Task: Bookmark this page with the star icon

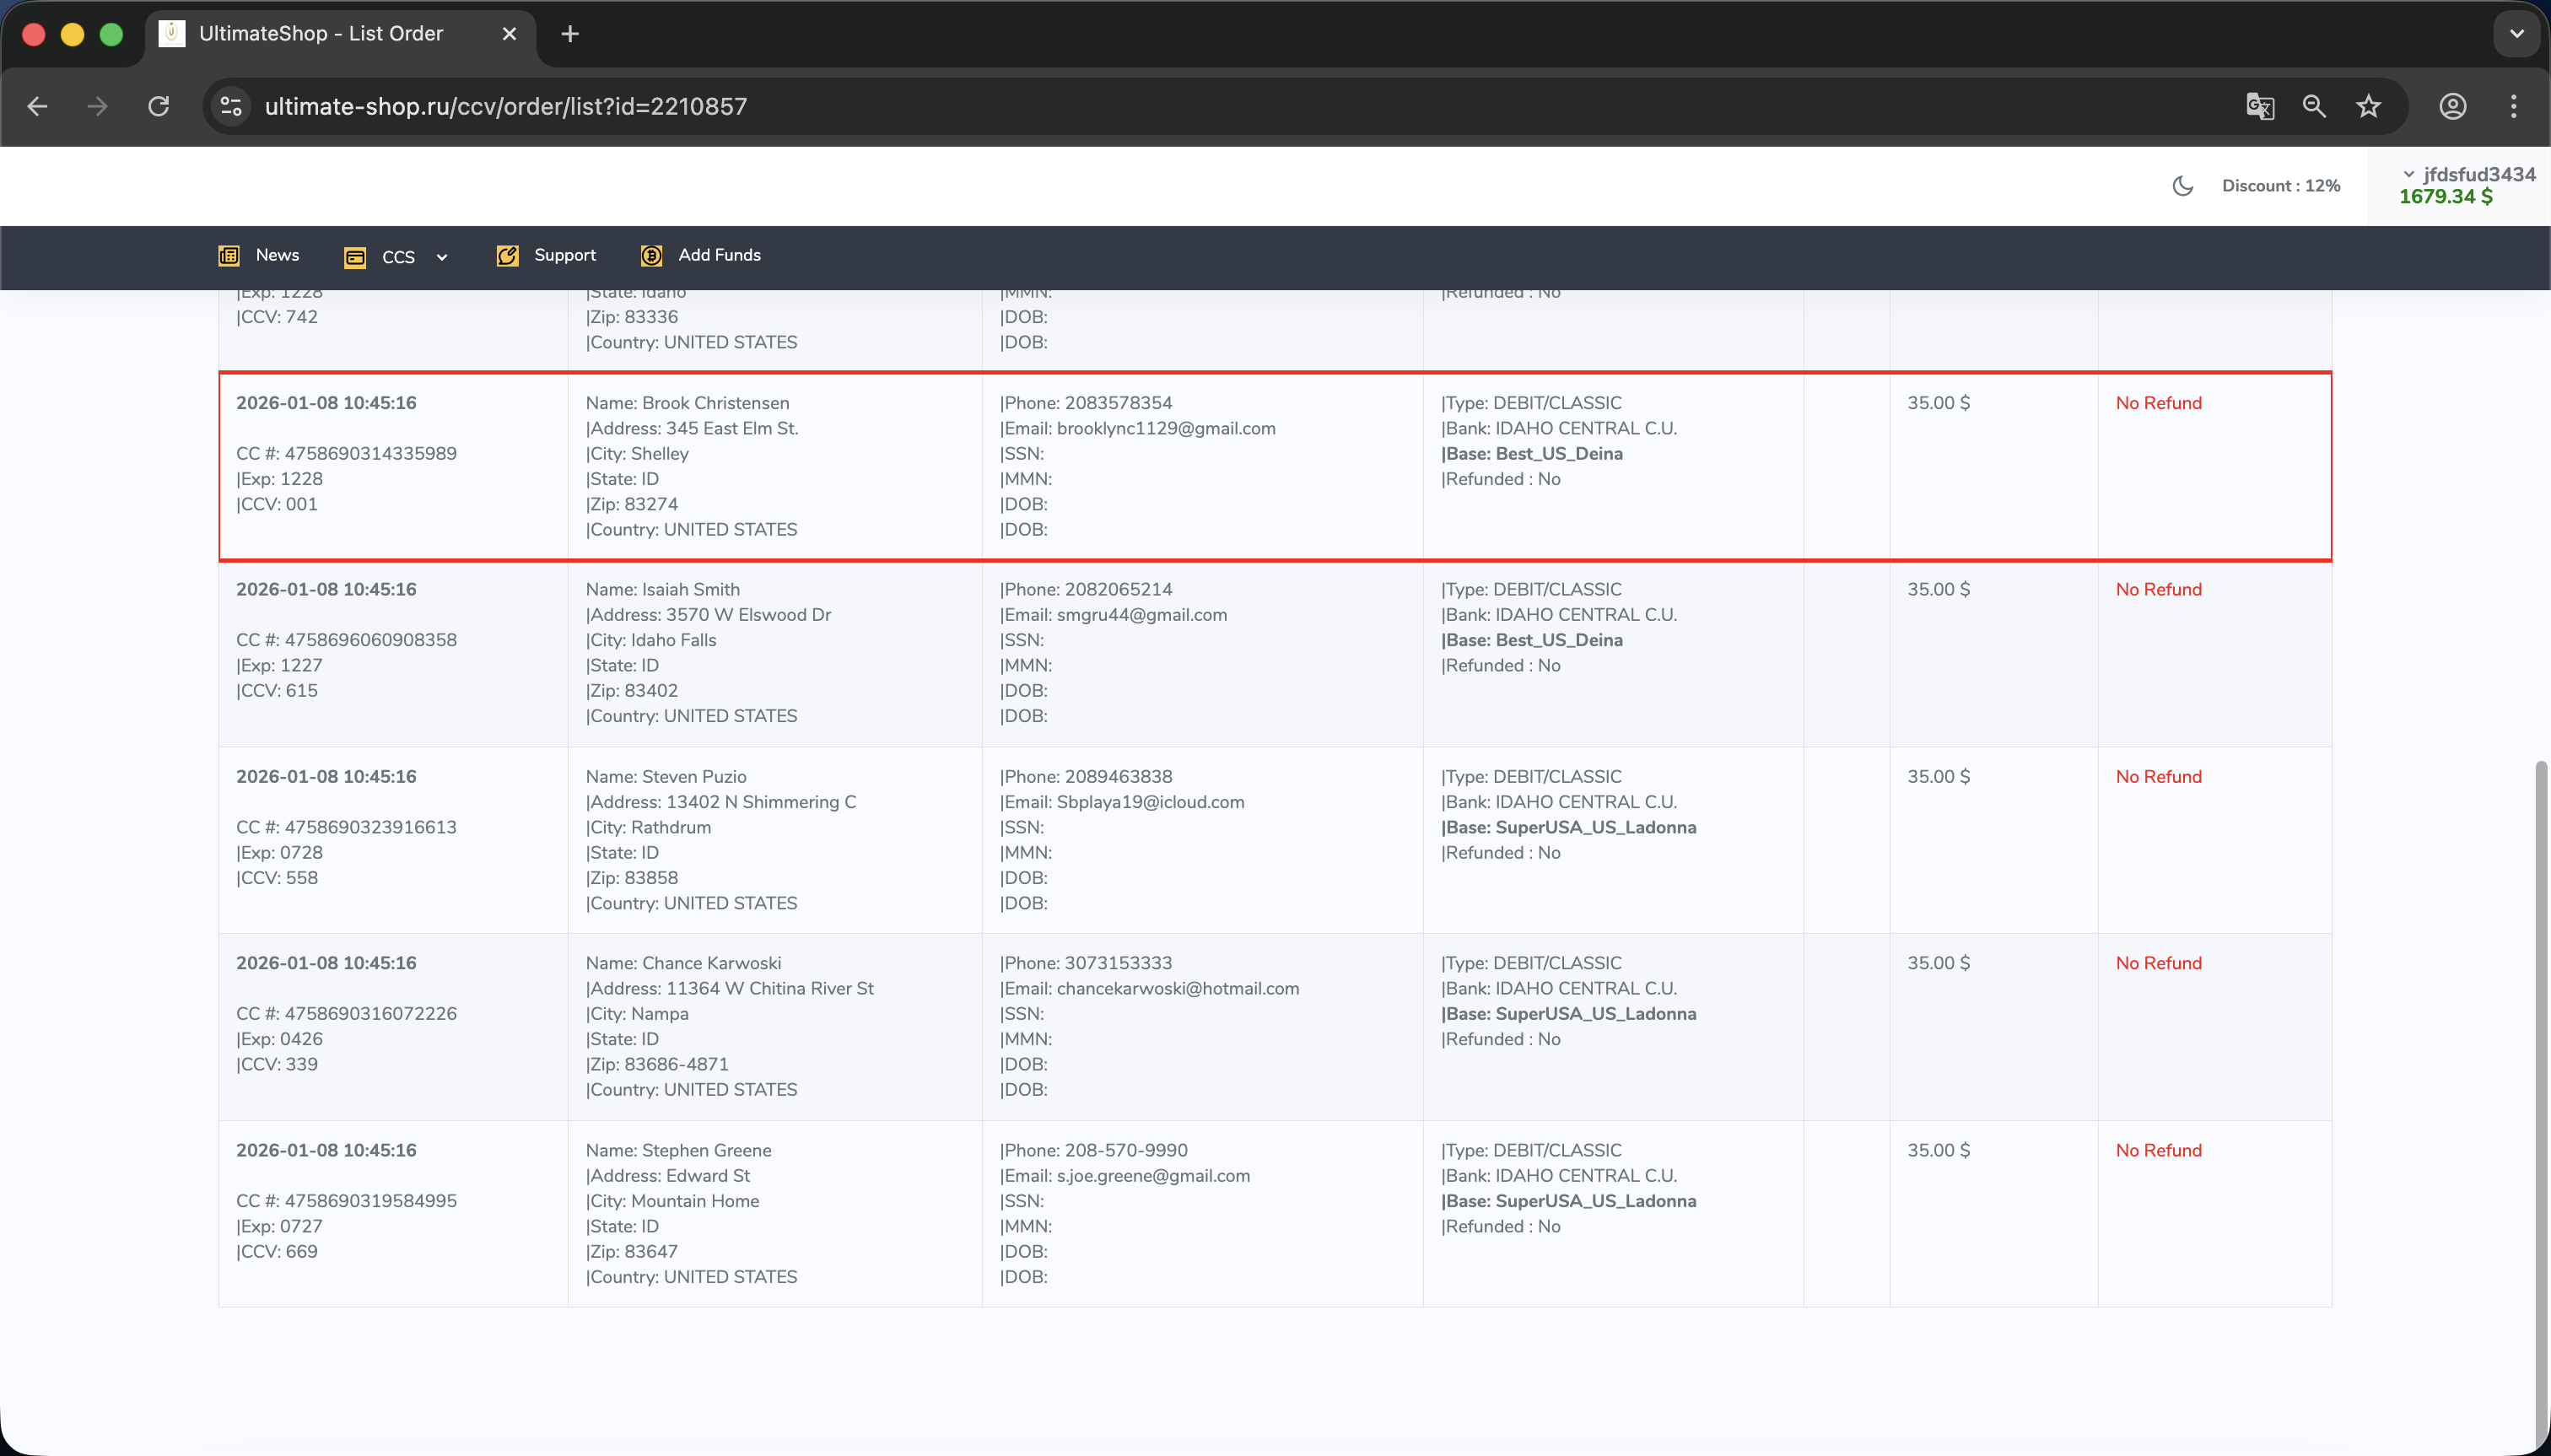Action: point(2368,106)
